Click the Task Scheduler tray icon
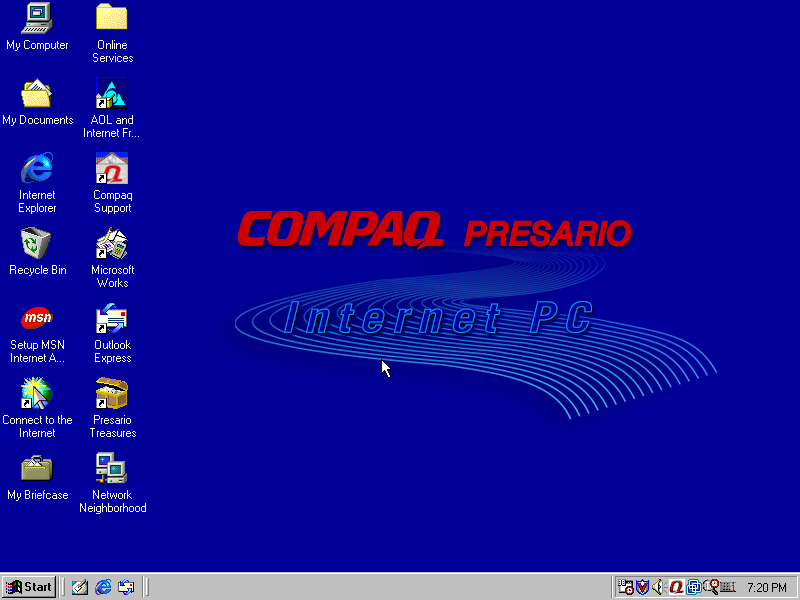This screenshot has height=600, width=800. [626, 587]
